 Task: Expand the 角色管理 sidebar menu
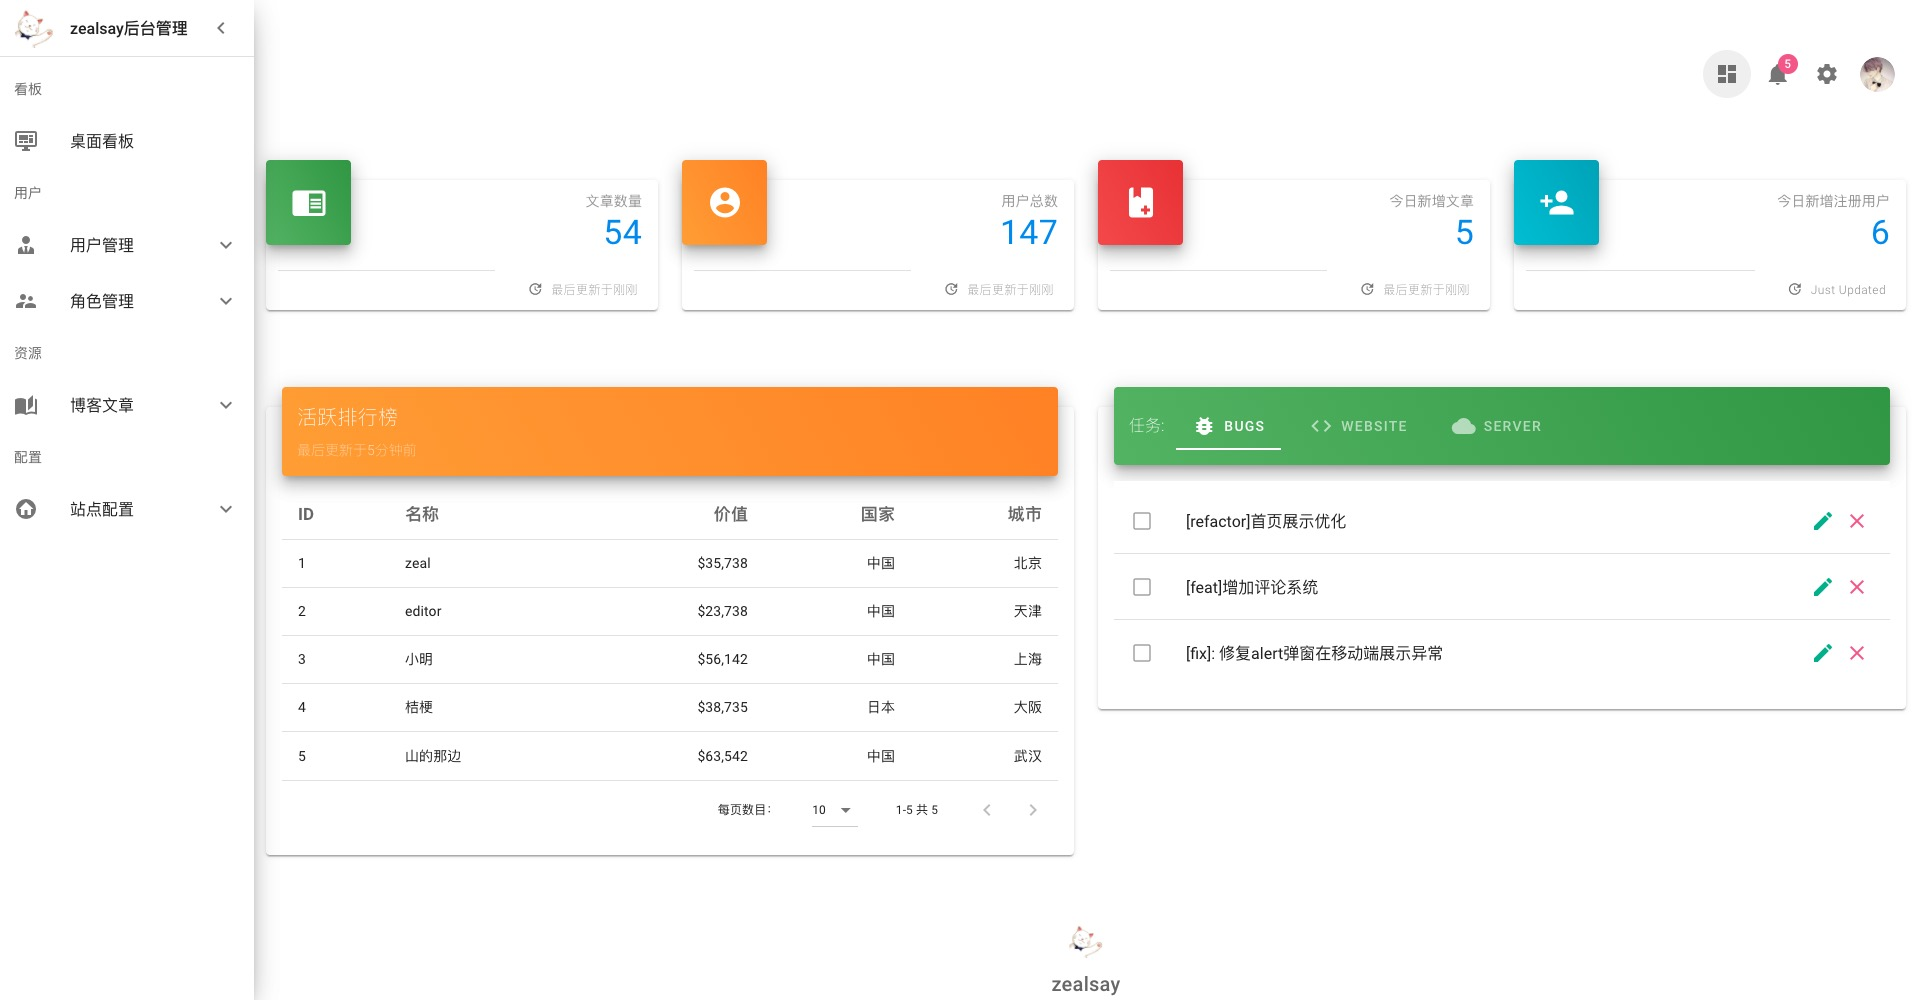point(127,301)
